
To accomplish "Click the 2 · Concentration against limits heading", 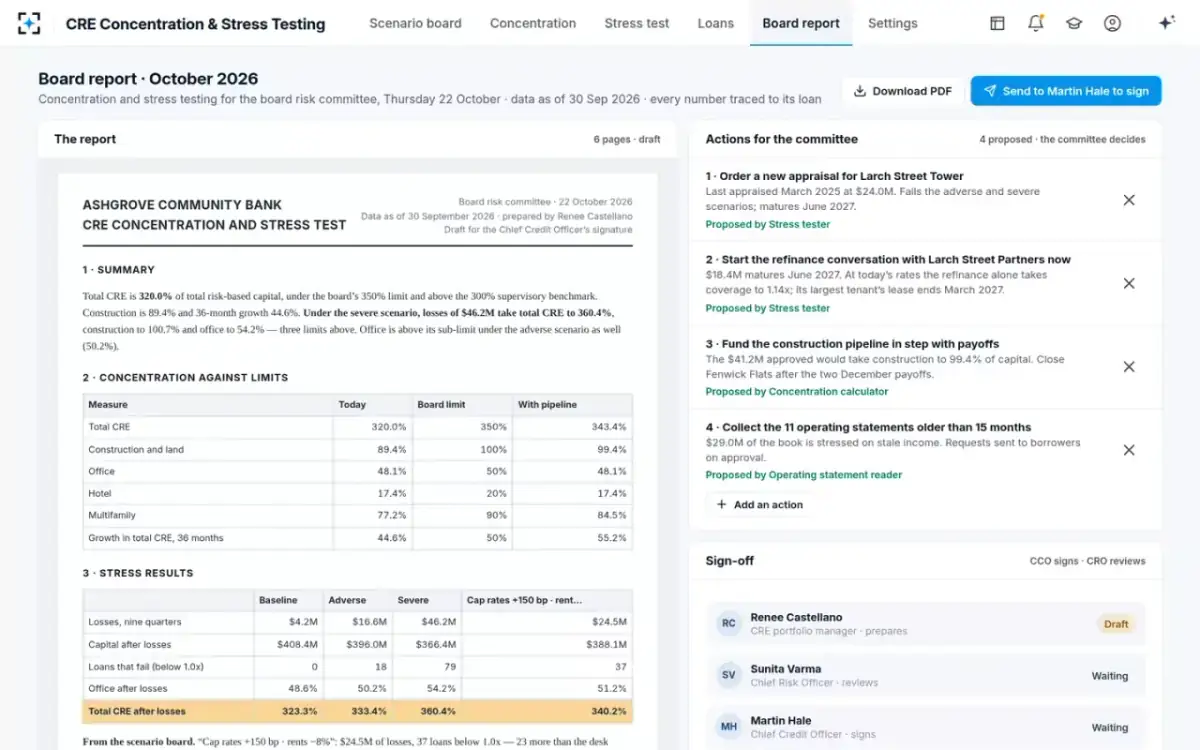I will [x=185, y=378].
